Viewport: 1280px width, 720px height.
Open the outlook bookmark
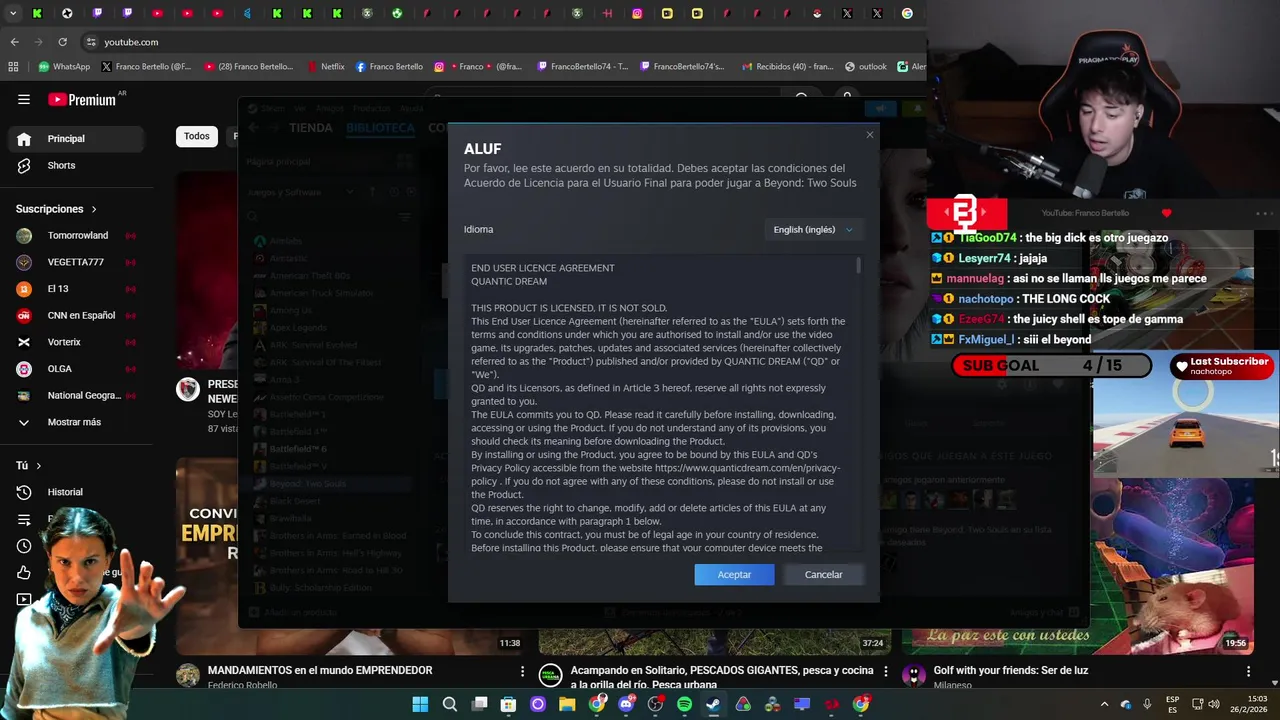point(866,67)
